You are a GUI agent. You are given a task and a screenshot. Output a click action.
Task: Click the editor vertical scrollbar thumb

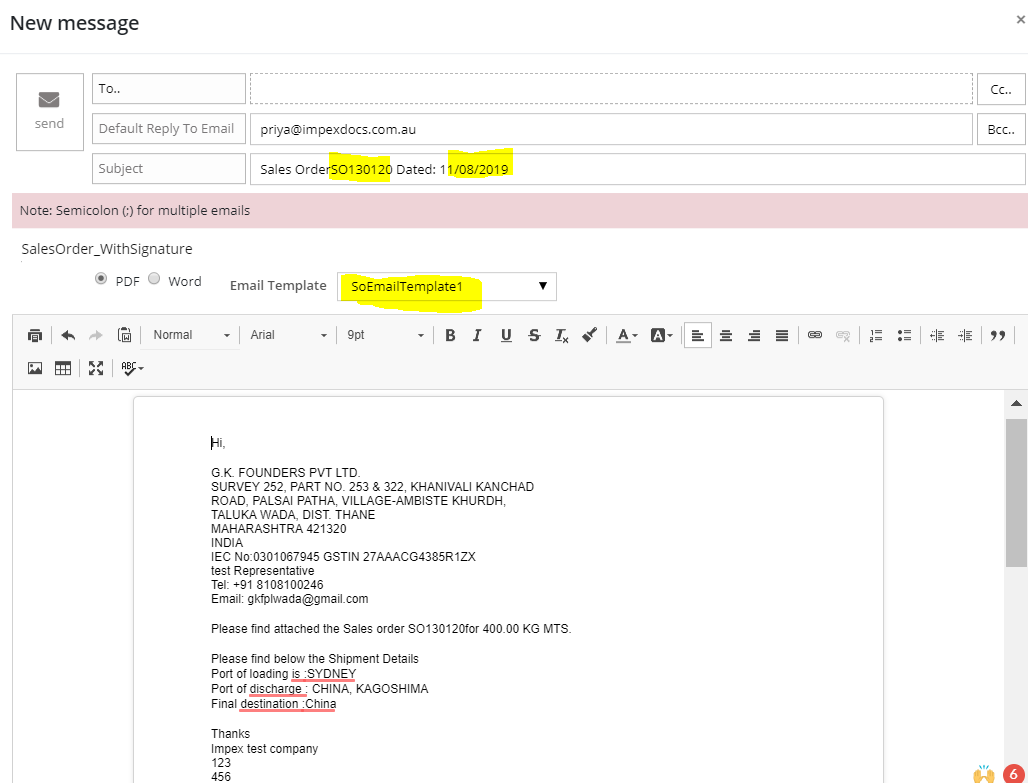point(1016,492)
